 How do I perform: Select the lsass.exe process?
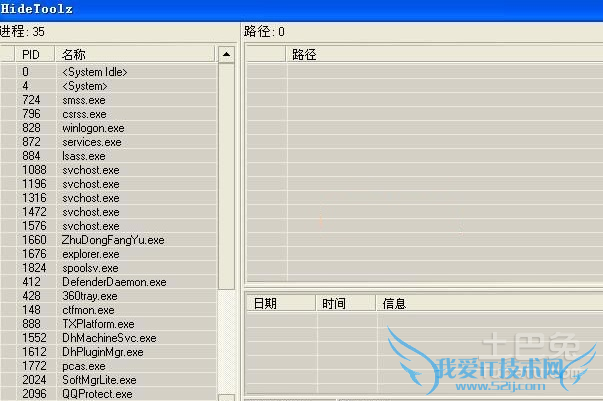pyautogui.click(x=108, y=156)
